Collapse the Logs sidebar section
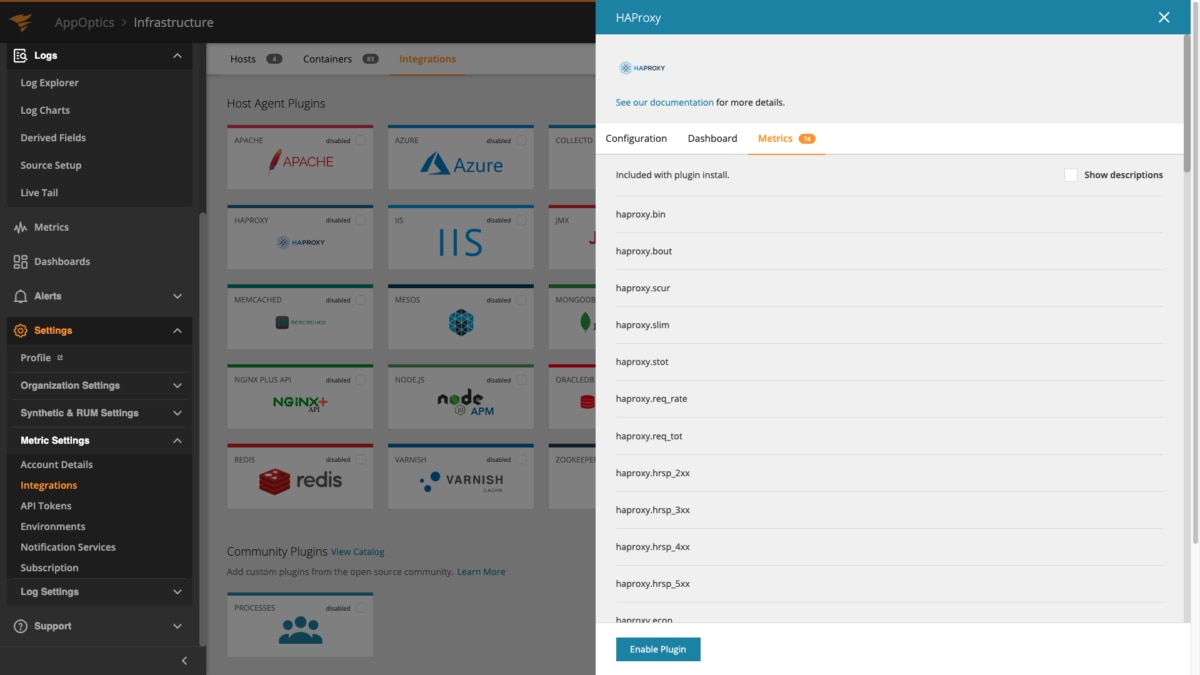The image size is (1200, 675). [177, 56]
